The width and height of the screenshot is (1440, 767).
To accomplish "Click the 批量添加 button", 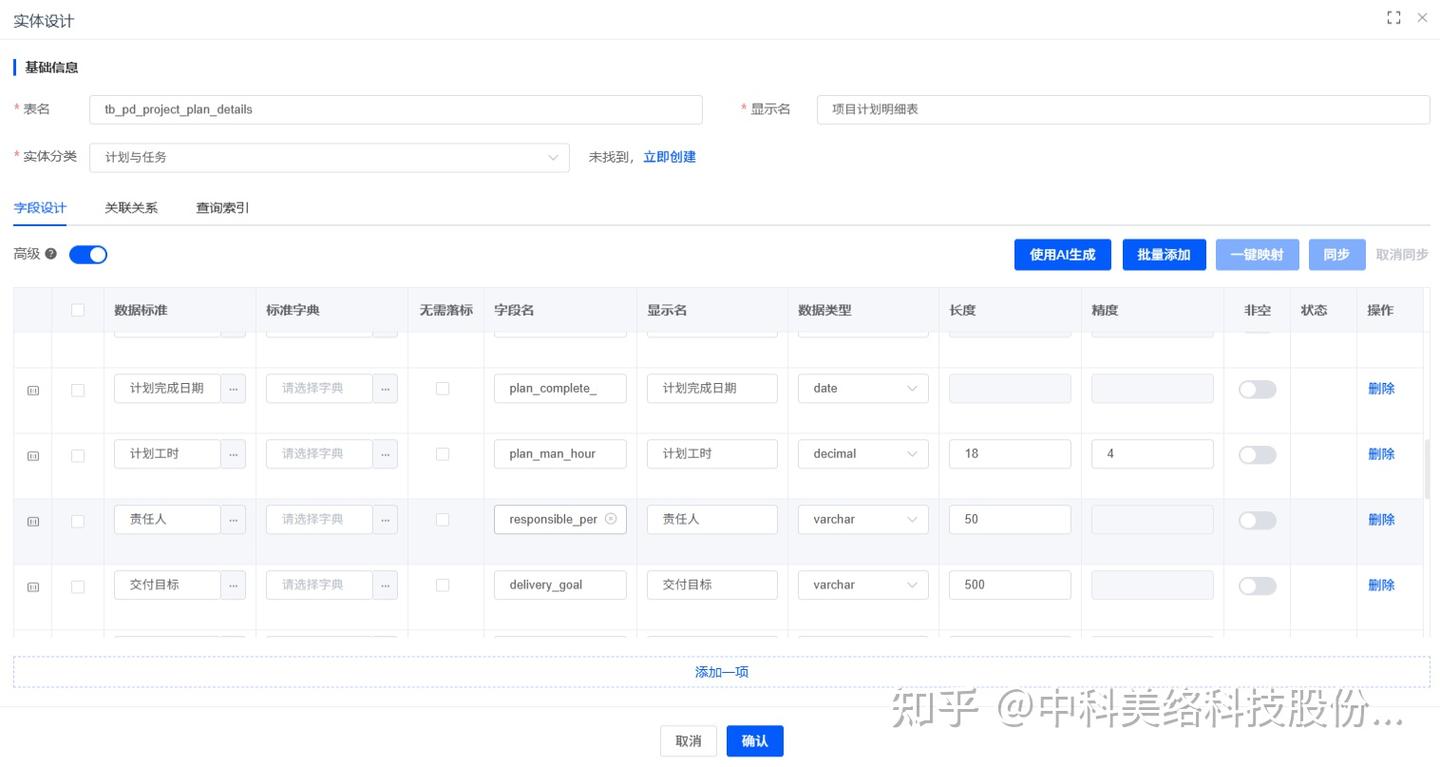I will click(1164, 255).
